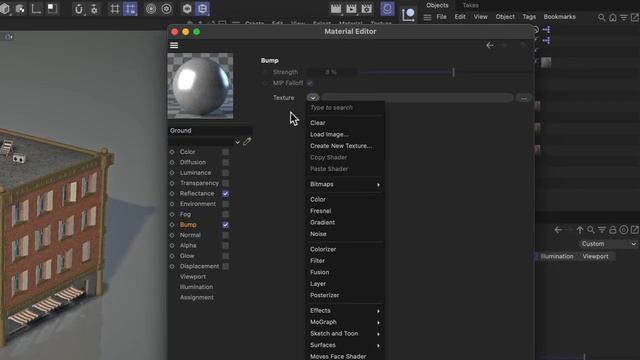
Task: Open Viewport tab in Attribute Manager
Action: click(x=596, y=257)
